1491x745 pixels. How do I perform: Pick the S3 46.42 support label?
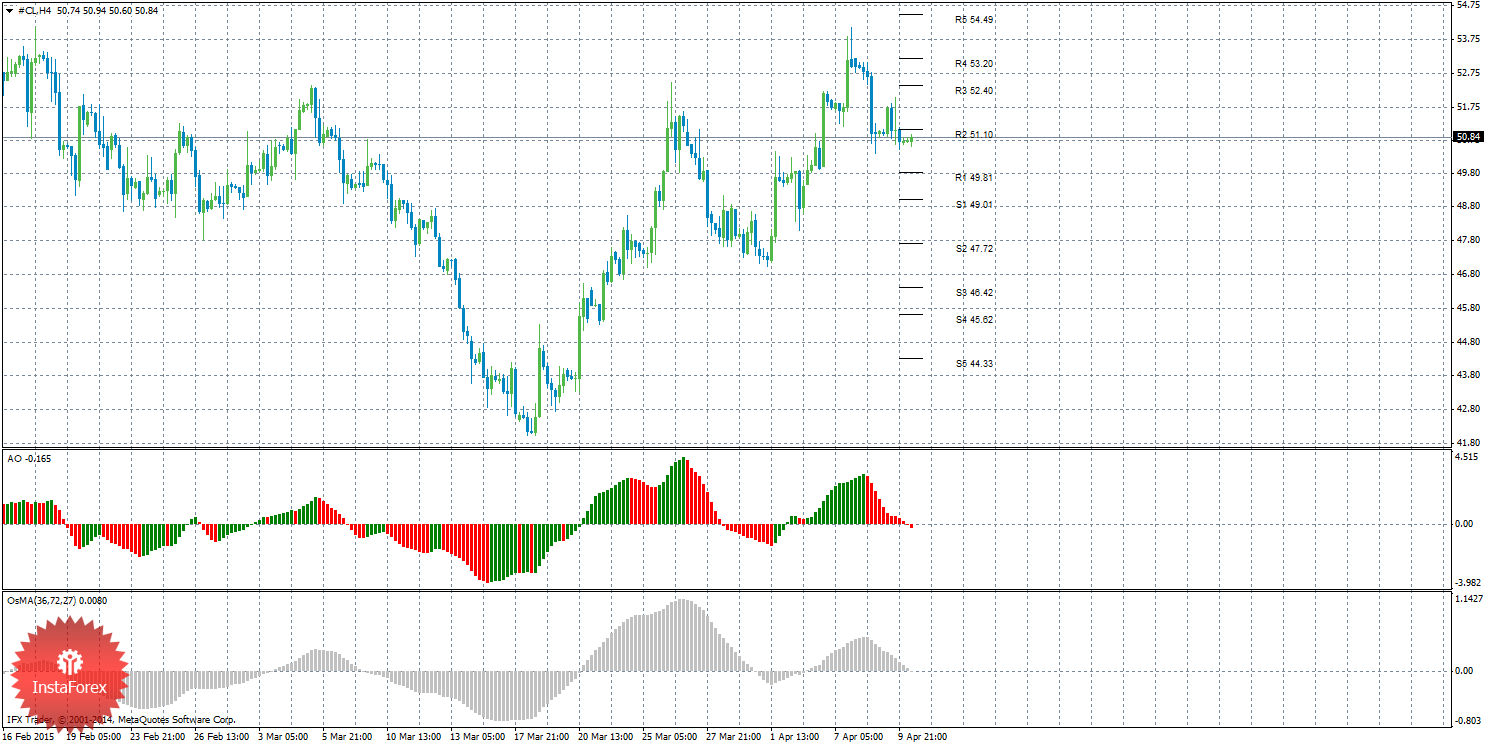coord(974,293)
